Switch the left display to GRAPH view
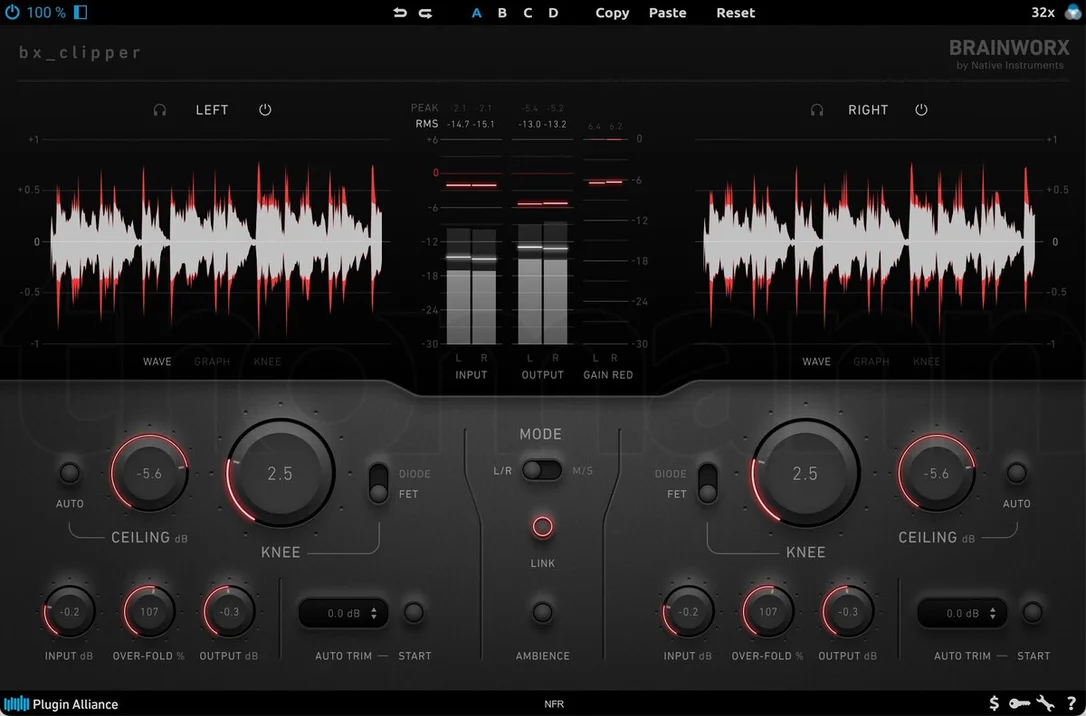 pos(212,361)
